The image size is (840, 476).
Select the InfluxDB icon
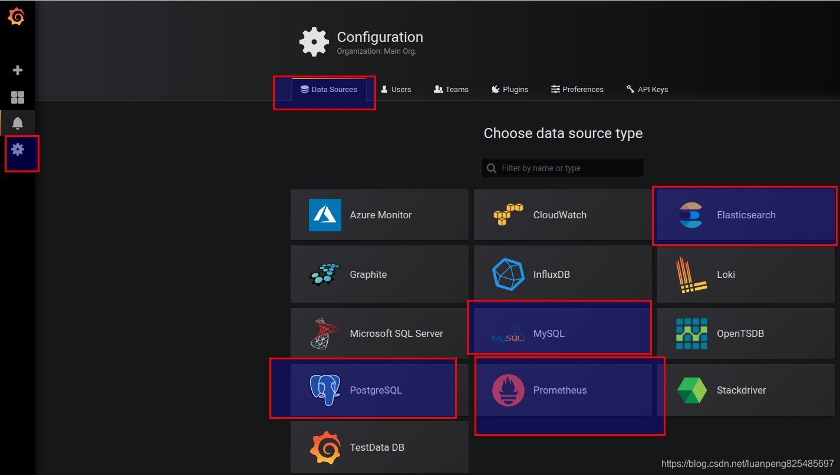[508, 274]
